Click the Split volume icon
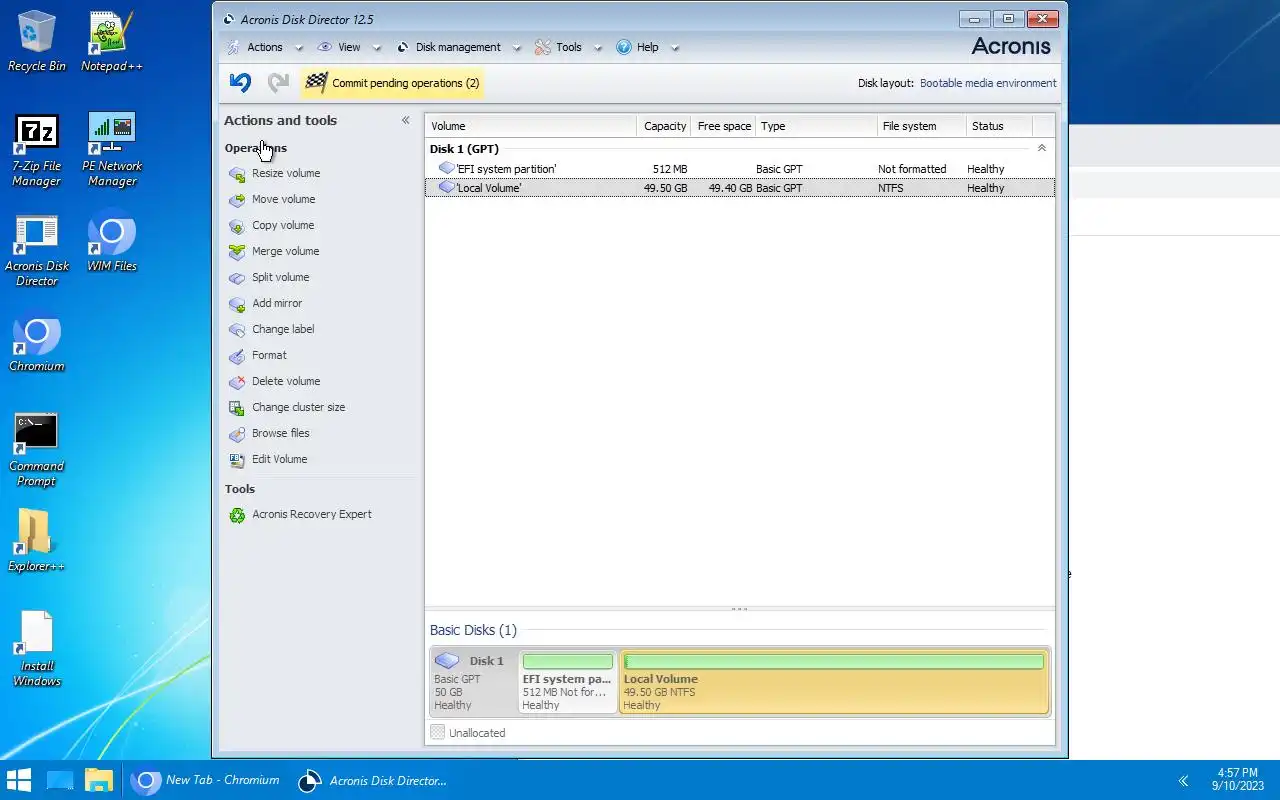This screenshot has height=800, width=1280. pos(237,278)
